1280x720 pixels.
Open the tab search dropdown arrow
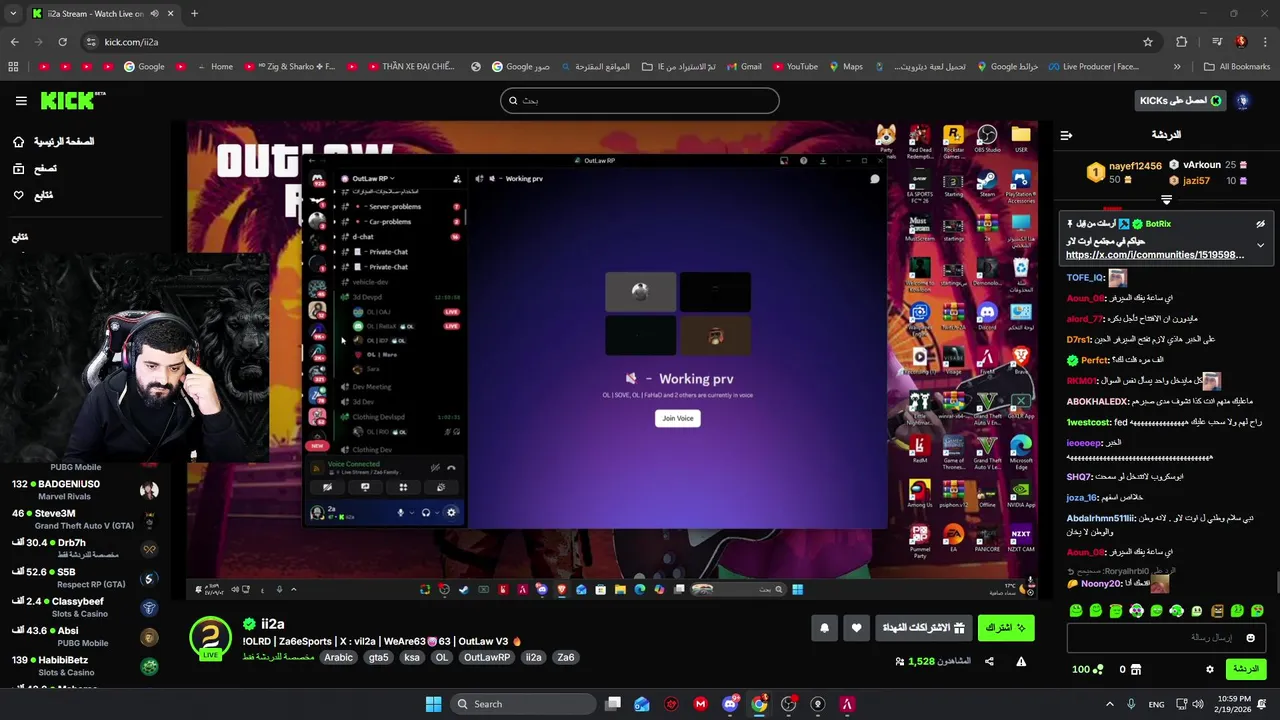pos(13,13)
